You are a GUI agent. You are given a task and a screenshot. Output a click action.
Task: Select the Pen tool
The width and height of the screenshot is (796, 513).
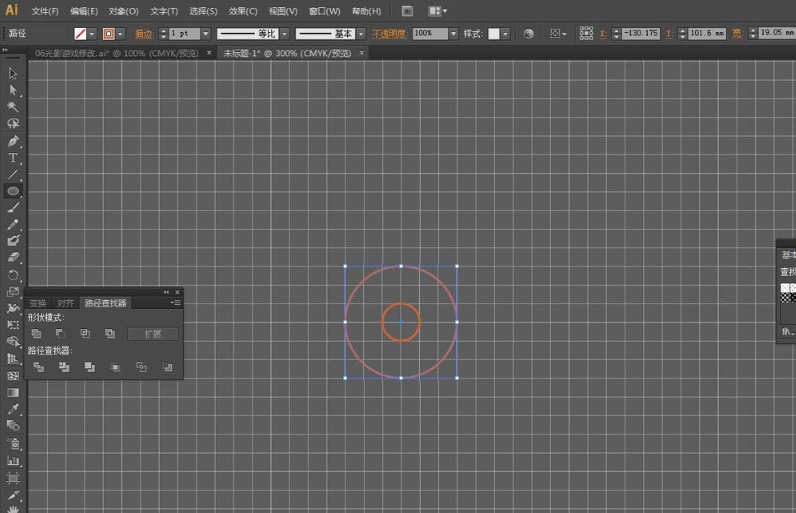13,141
